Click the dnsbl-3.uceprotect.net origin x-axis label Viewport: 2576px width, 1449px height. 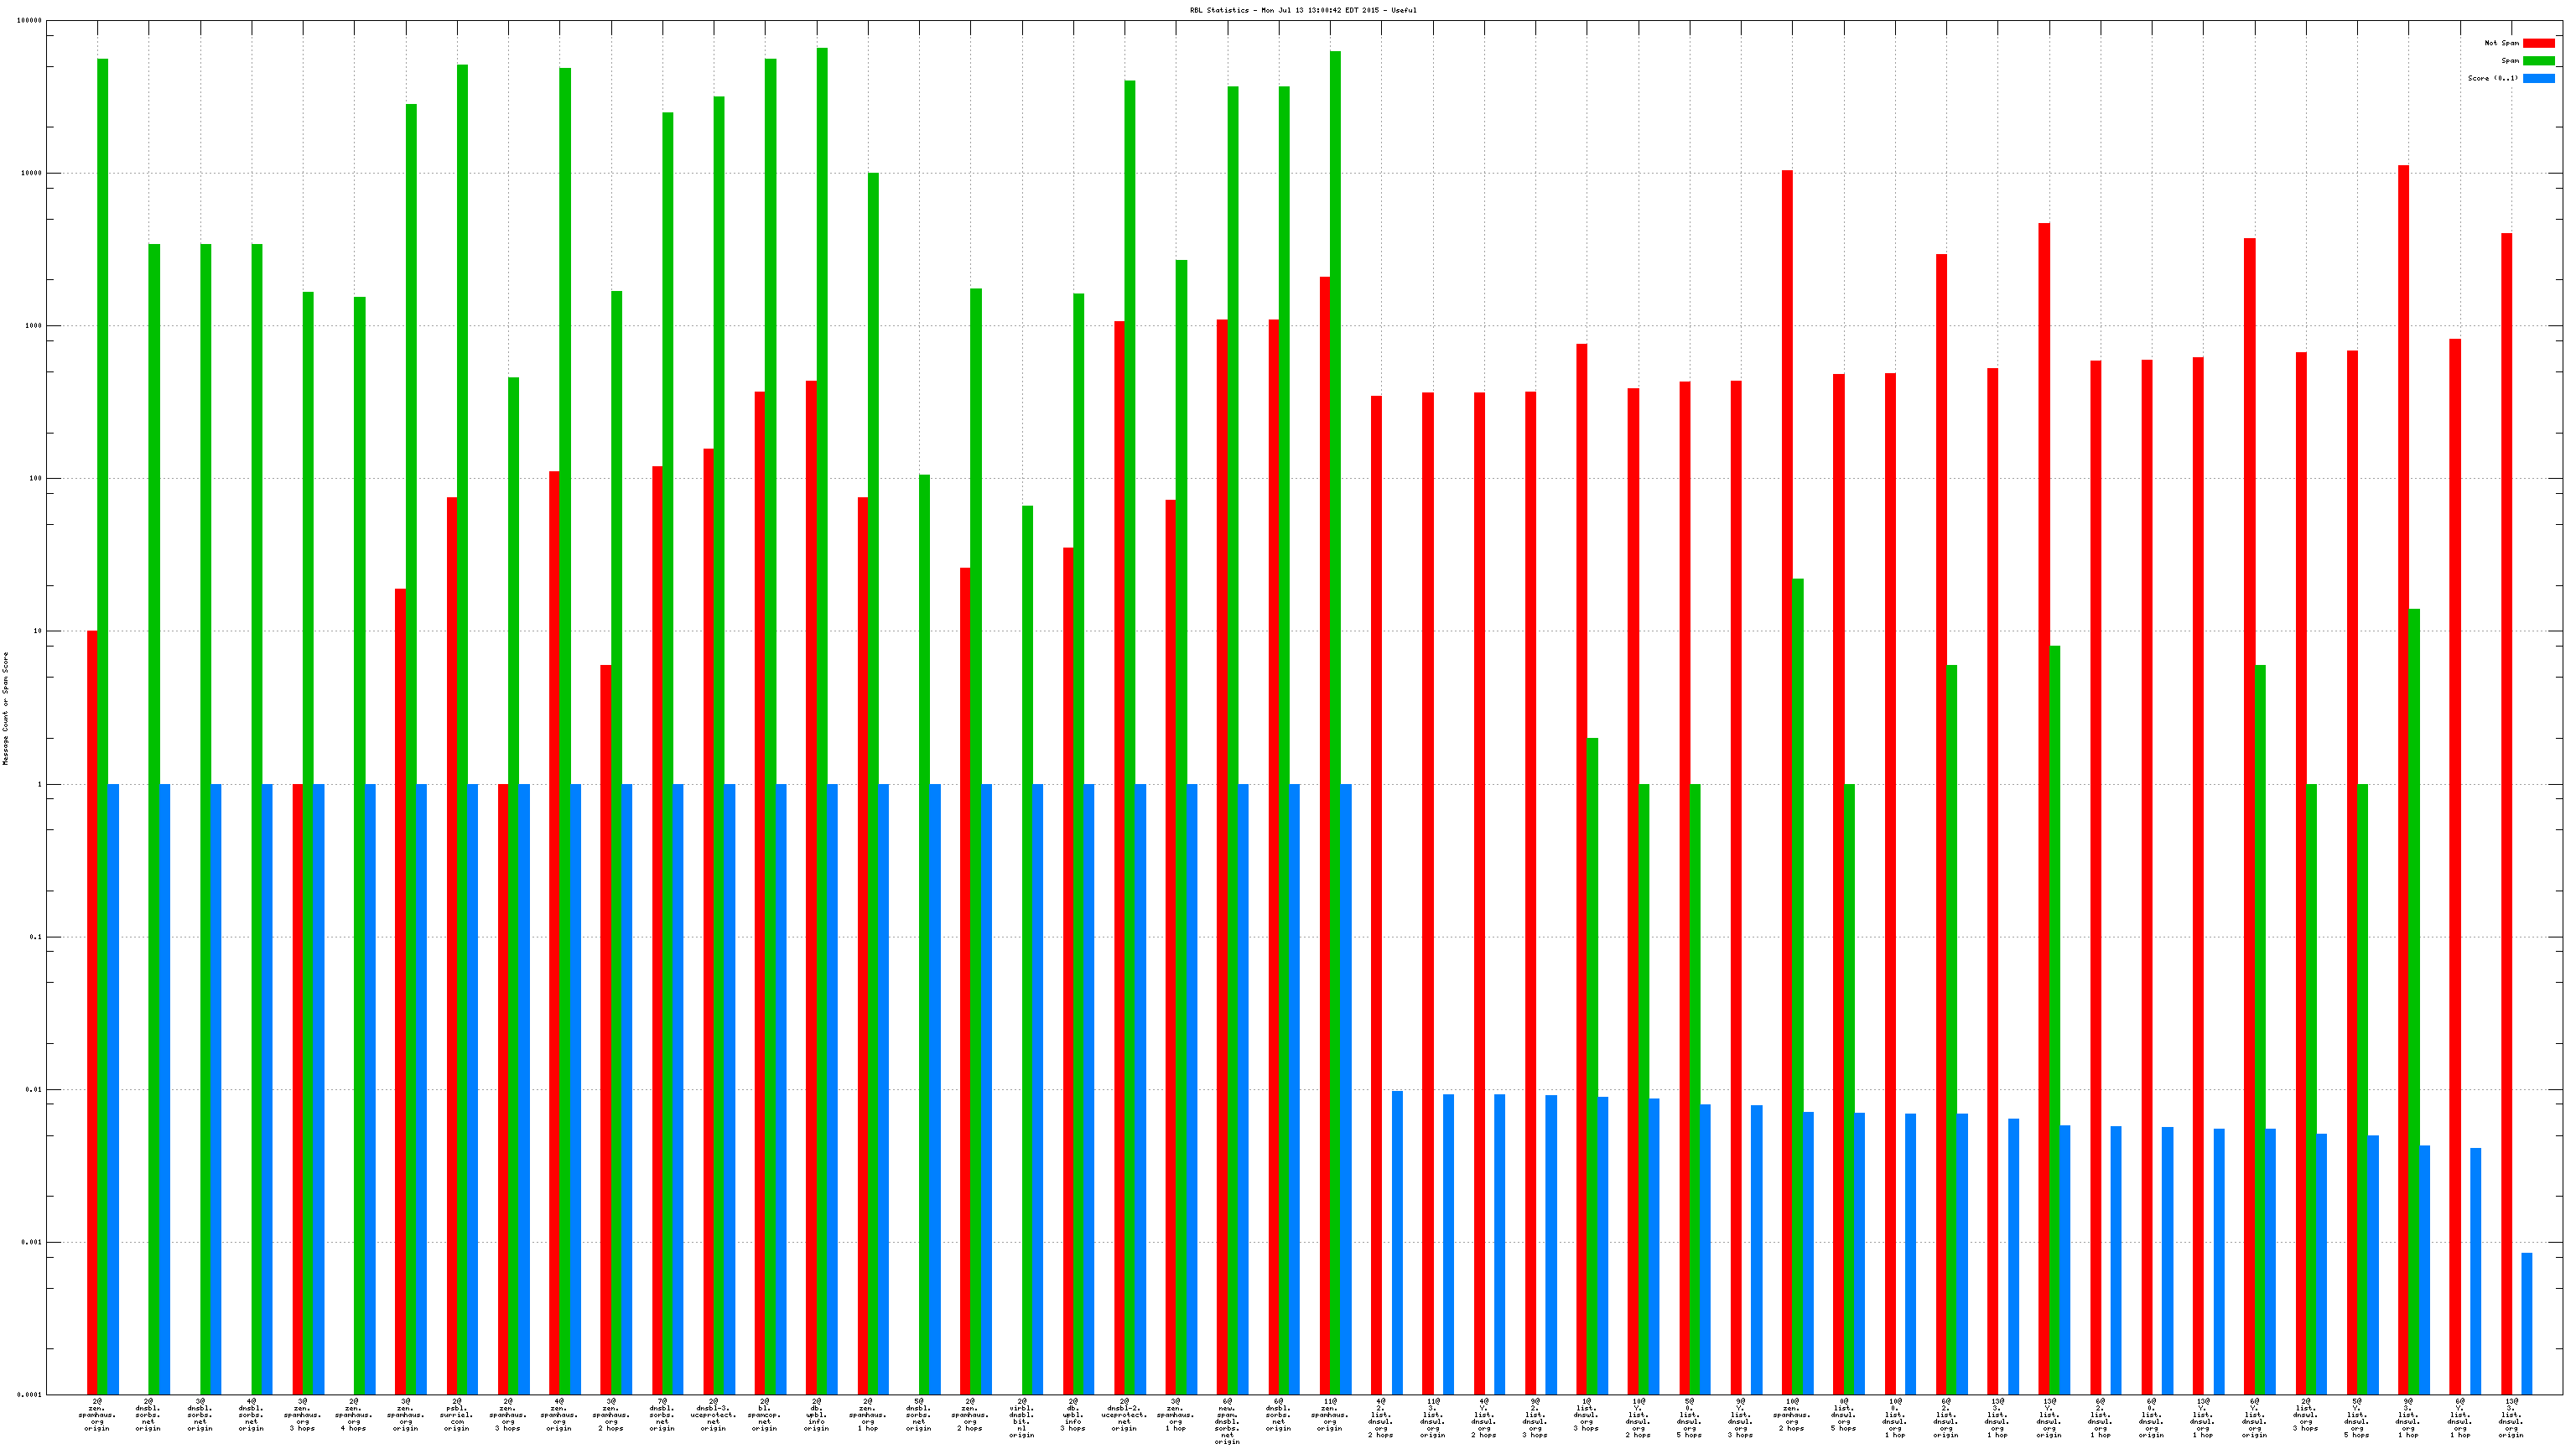(713, 1415)
